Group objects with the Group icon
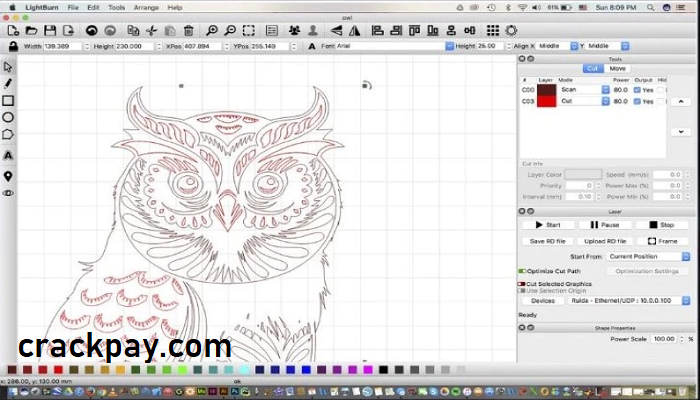The image size is (700, 400). point(294,30)
